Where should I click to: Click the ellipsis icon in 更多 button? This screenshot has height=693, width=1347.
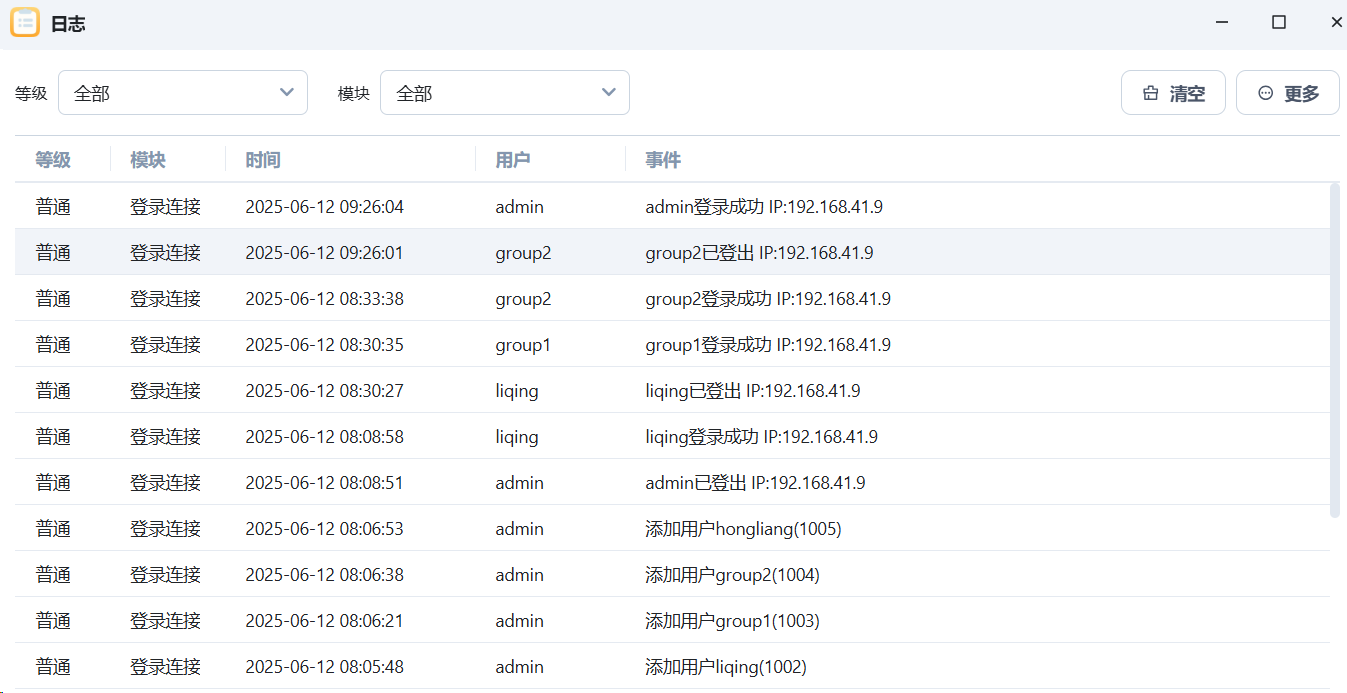(x=1266, y=93)
